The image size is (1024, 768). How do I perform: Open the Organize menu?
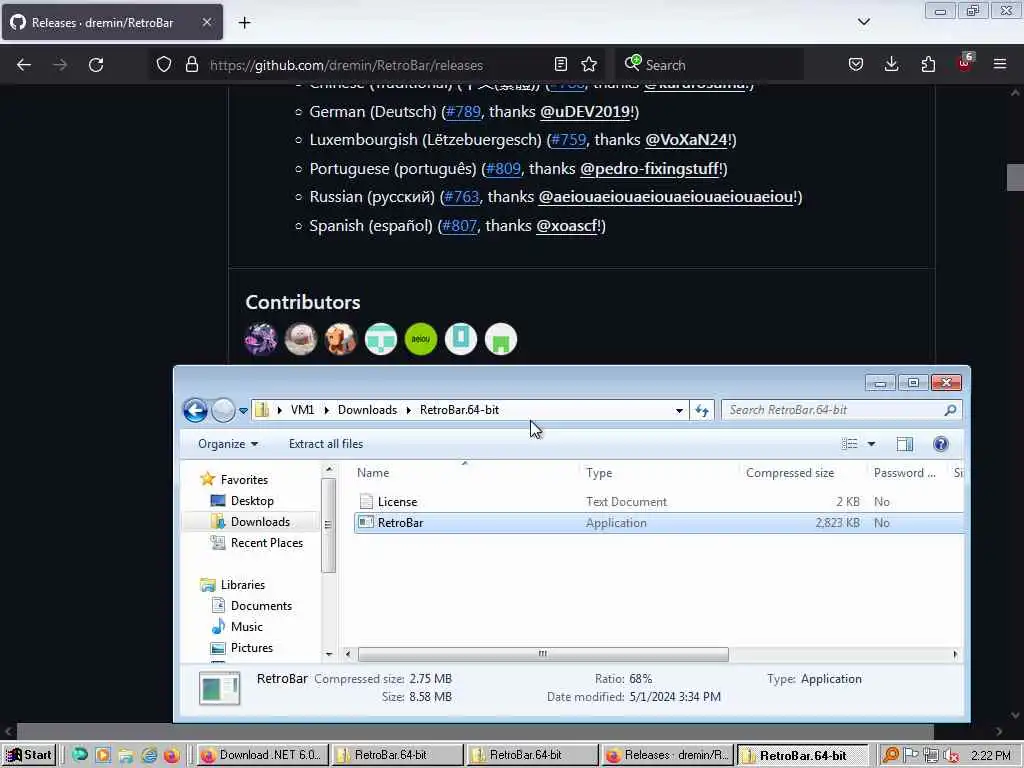click(x=228, y=444)
